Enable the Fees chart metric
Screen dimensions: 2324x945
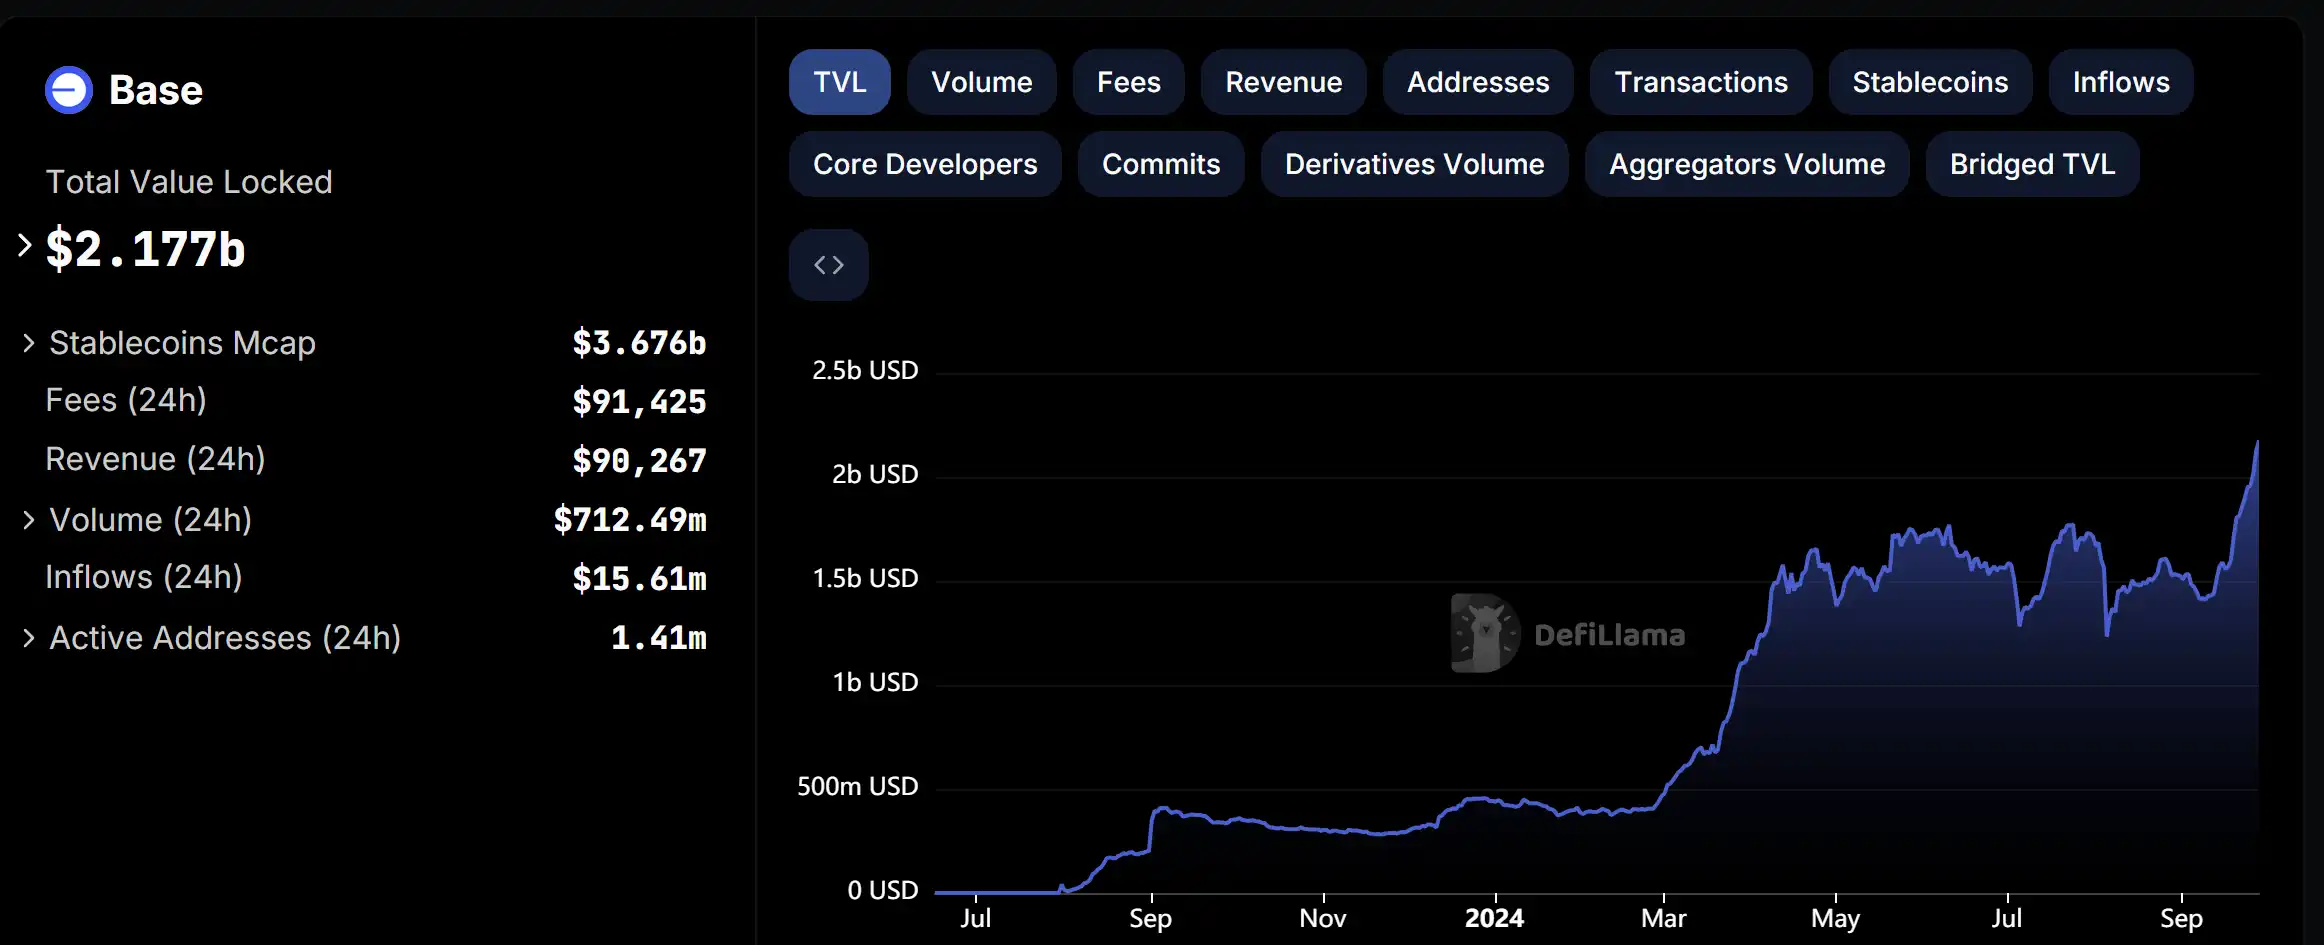tap(1128, 82)
